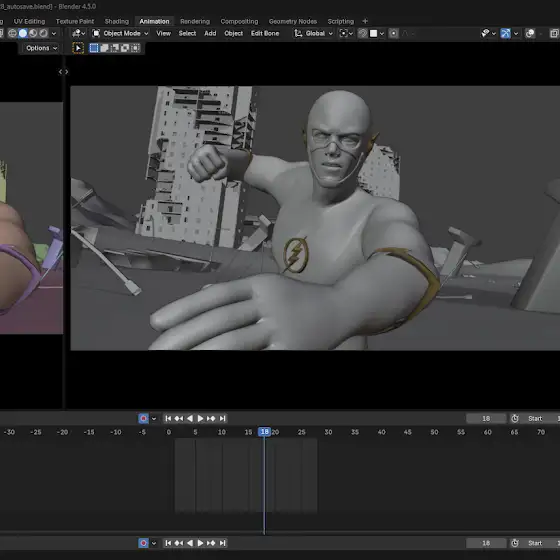Open the object visibility and selectability filter
The width and height of the screenshot is (560, 560).
[x=485, y=33]
